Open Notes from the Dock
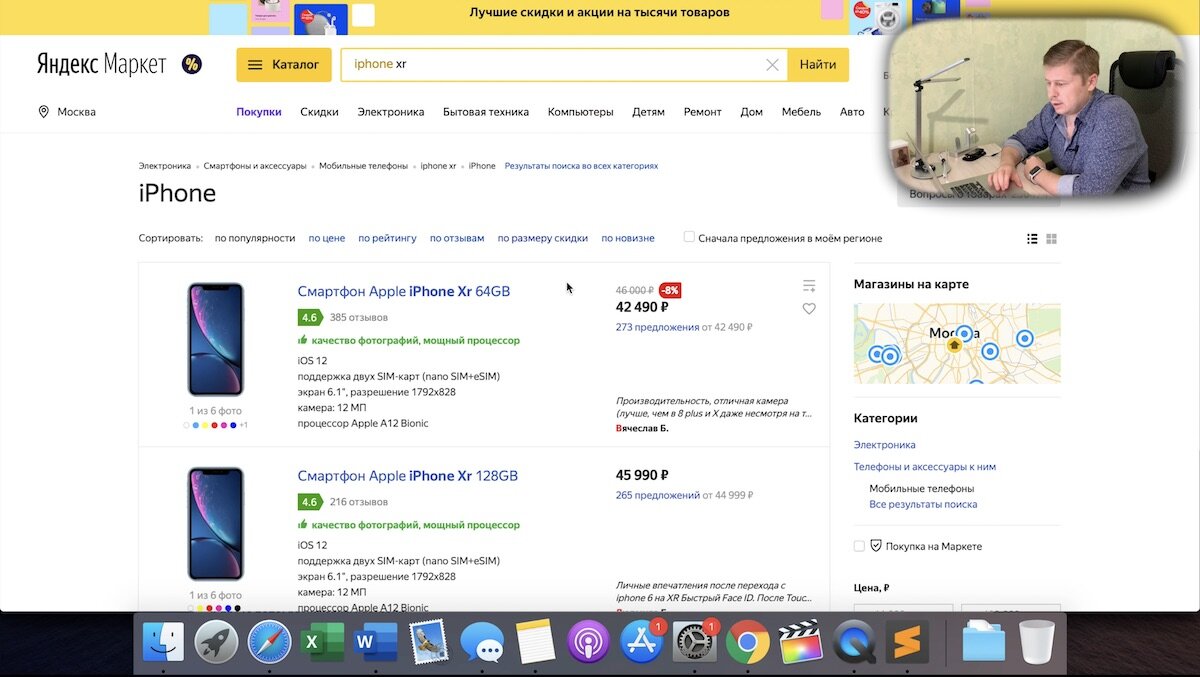Screen dimensions: 1200x677 [535, 642]
